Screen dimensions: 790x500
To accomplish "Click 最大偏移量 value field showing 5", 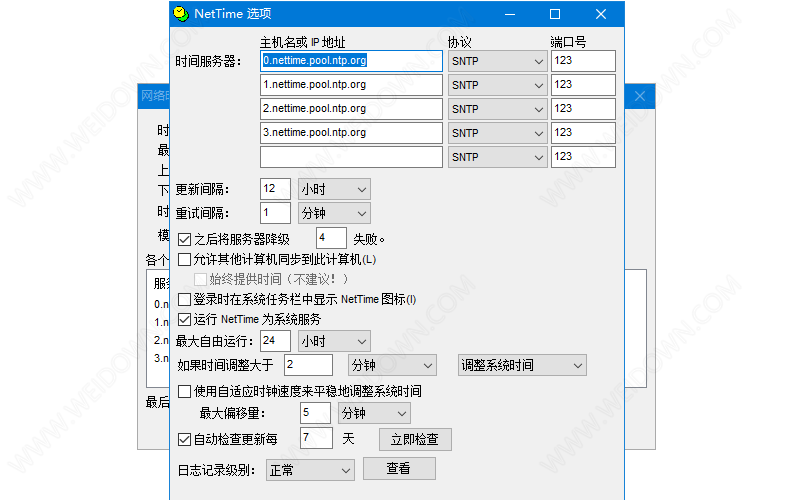I will pos(315,413).
